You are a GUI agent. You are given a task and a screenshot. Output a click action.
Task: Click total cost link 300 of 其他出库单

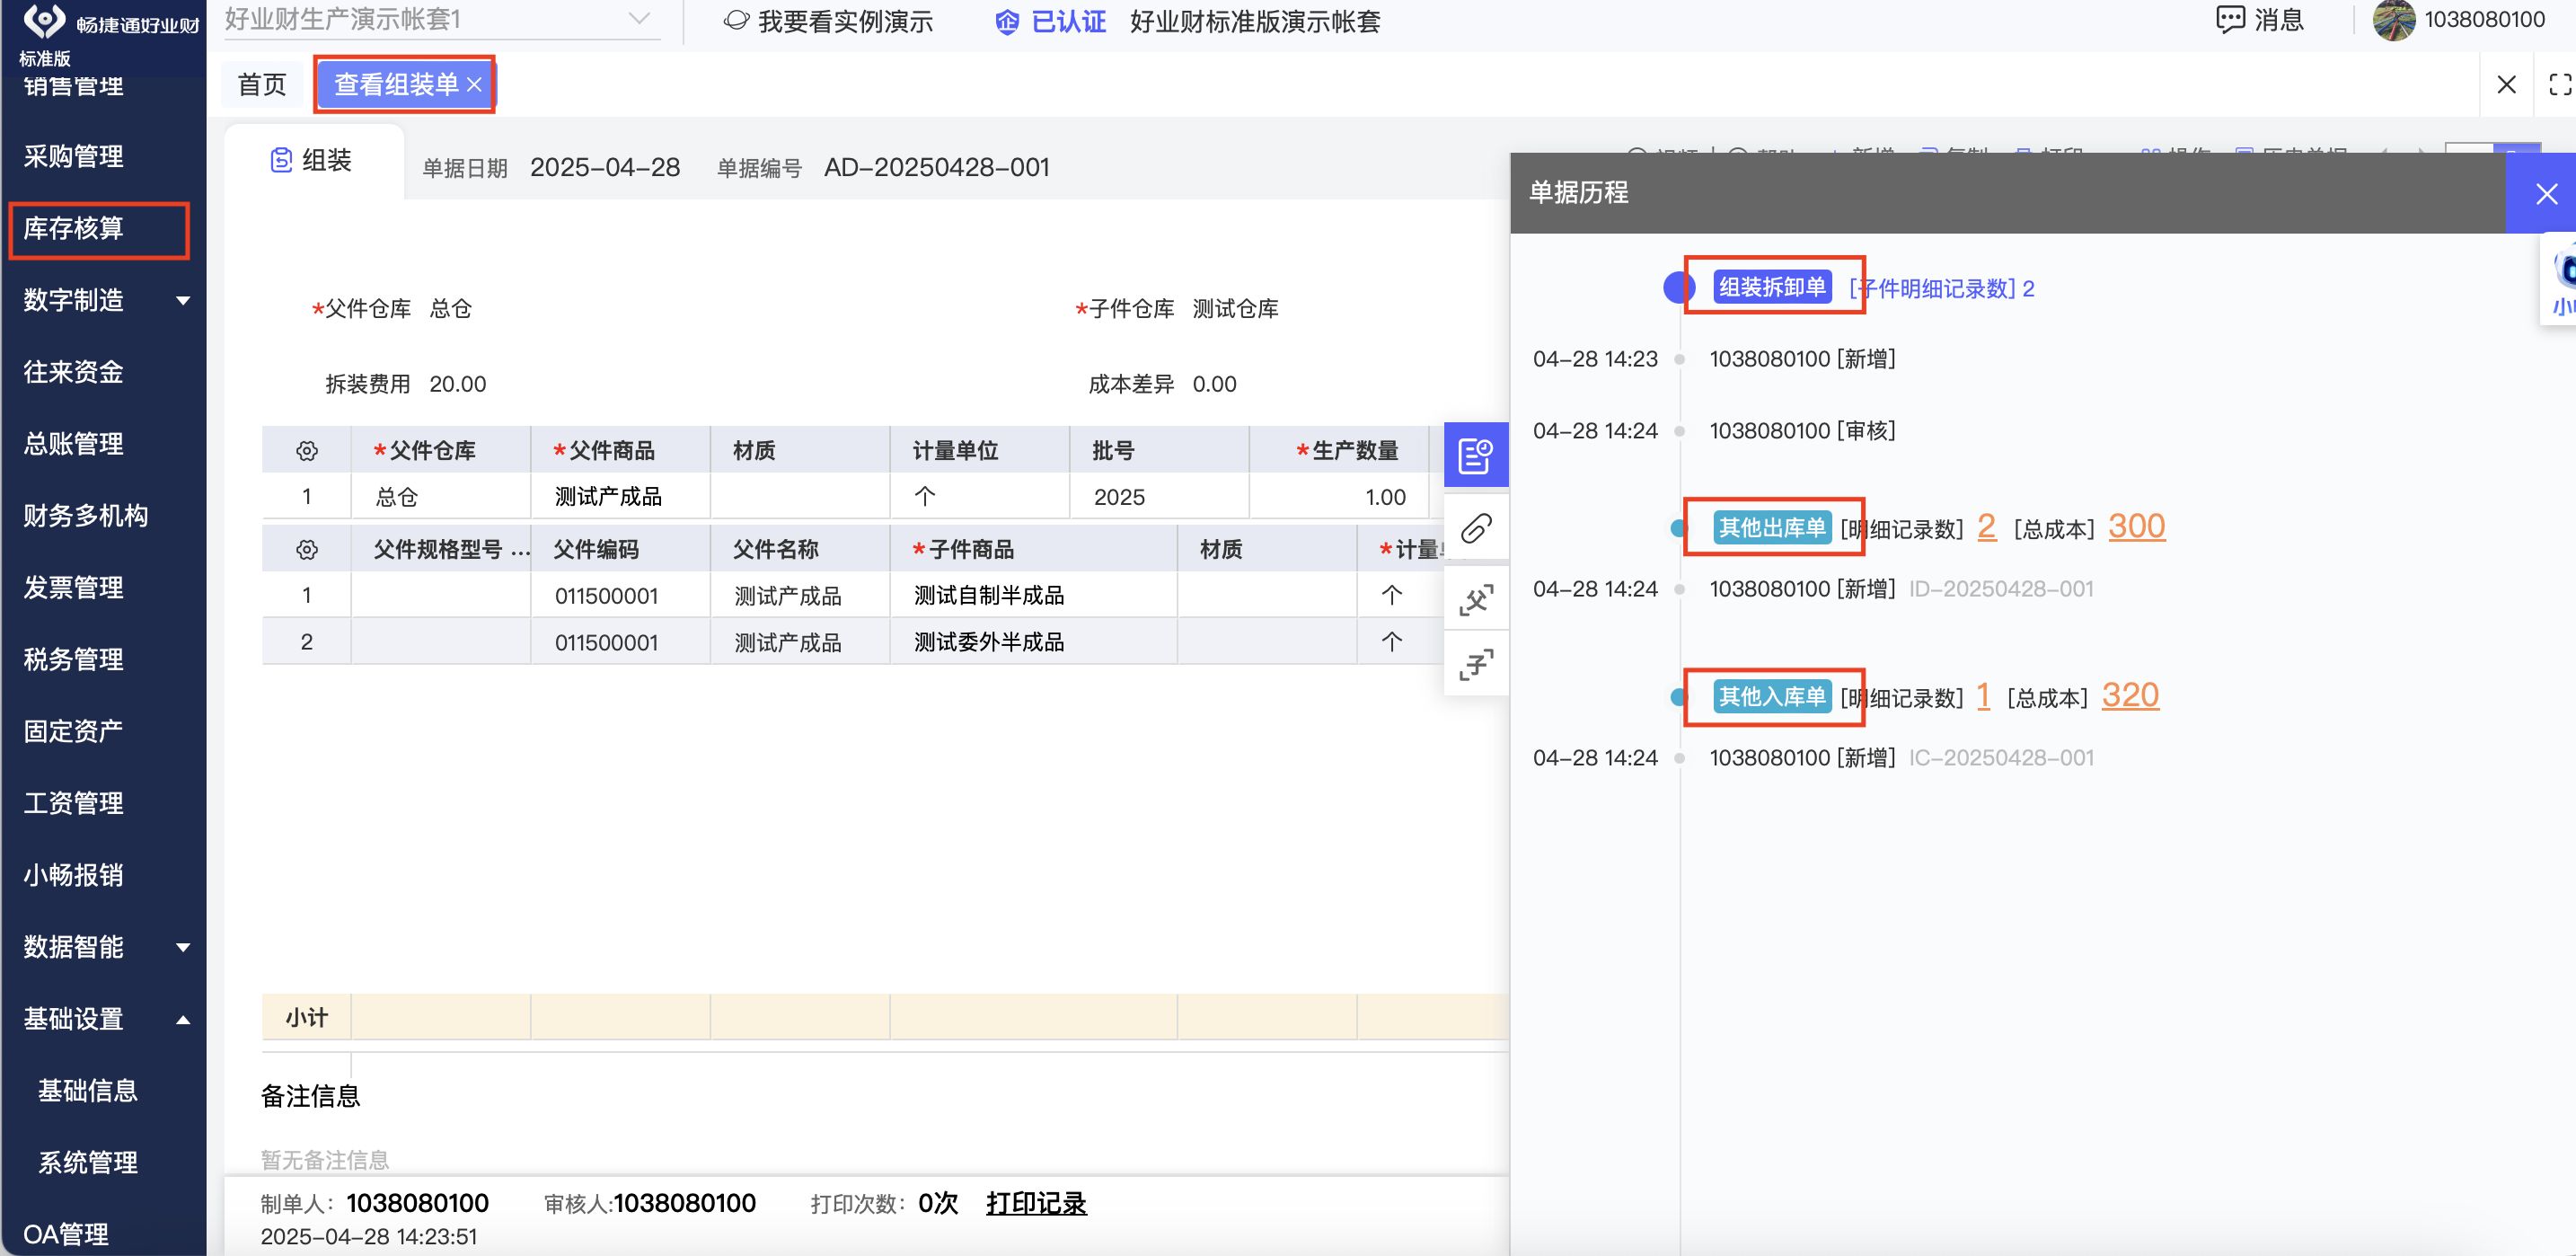point(2135,526)
